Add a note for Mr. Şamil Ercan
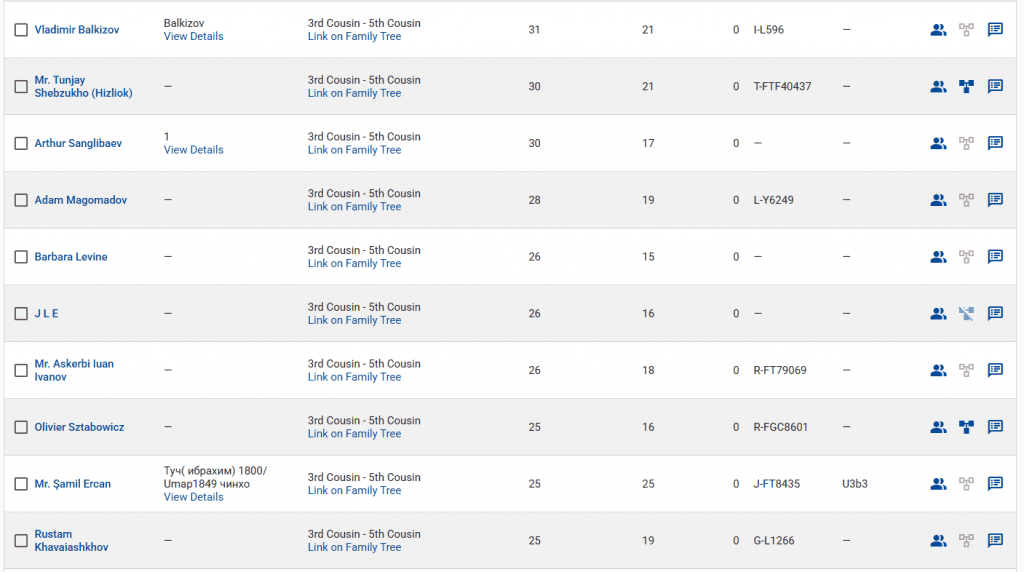 [x=995, y=484]
